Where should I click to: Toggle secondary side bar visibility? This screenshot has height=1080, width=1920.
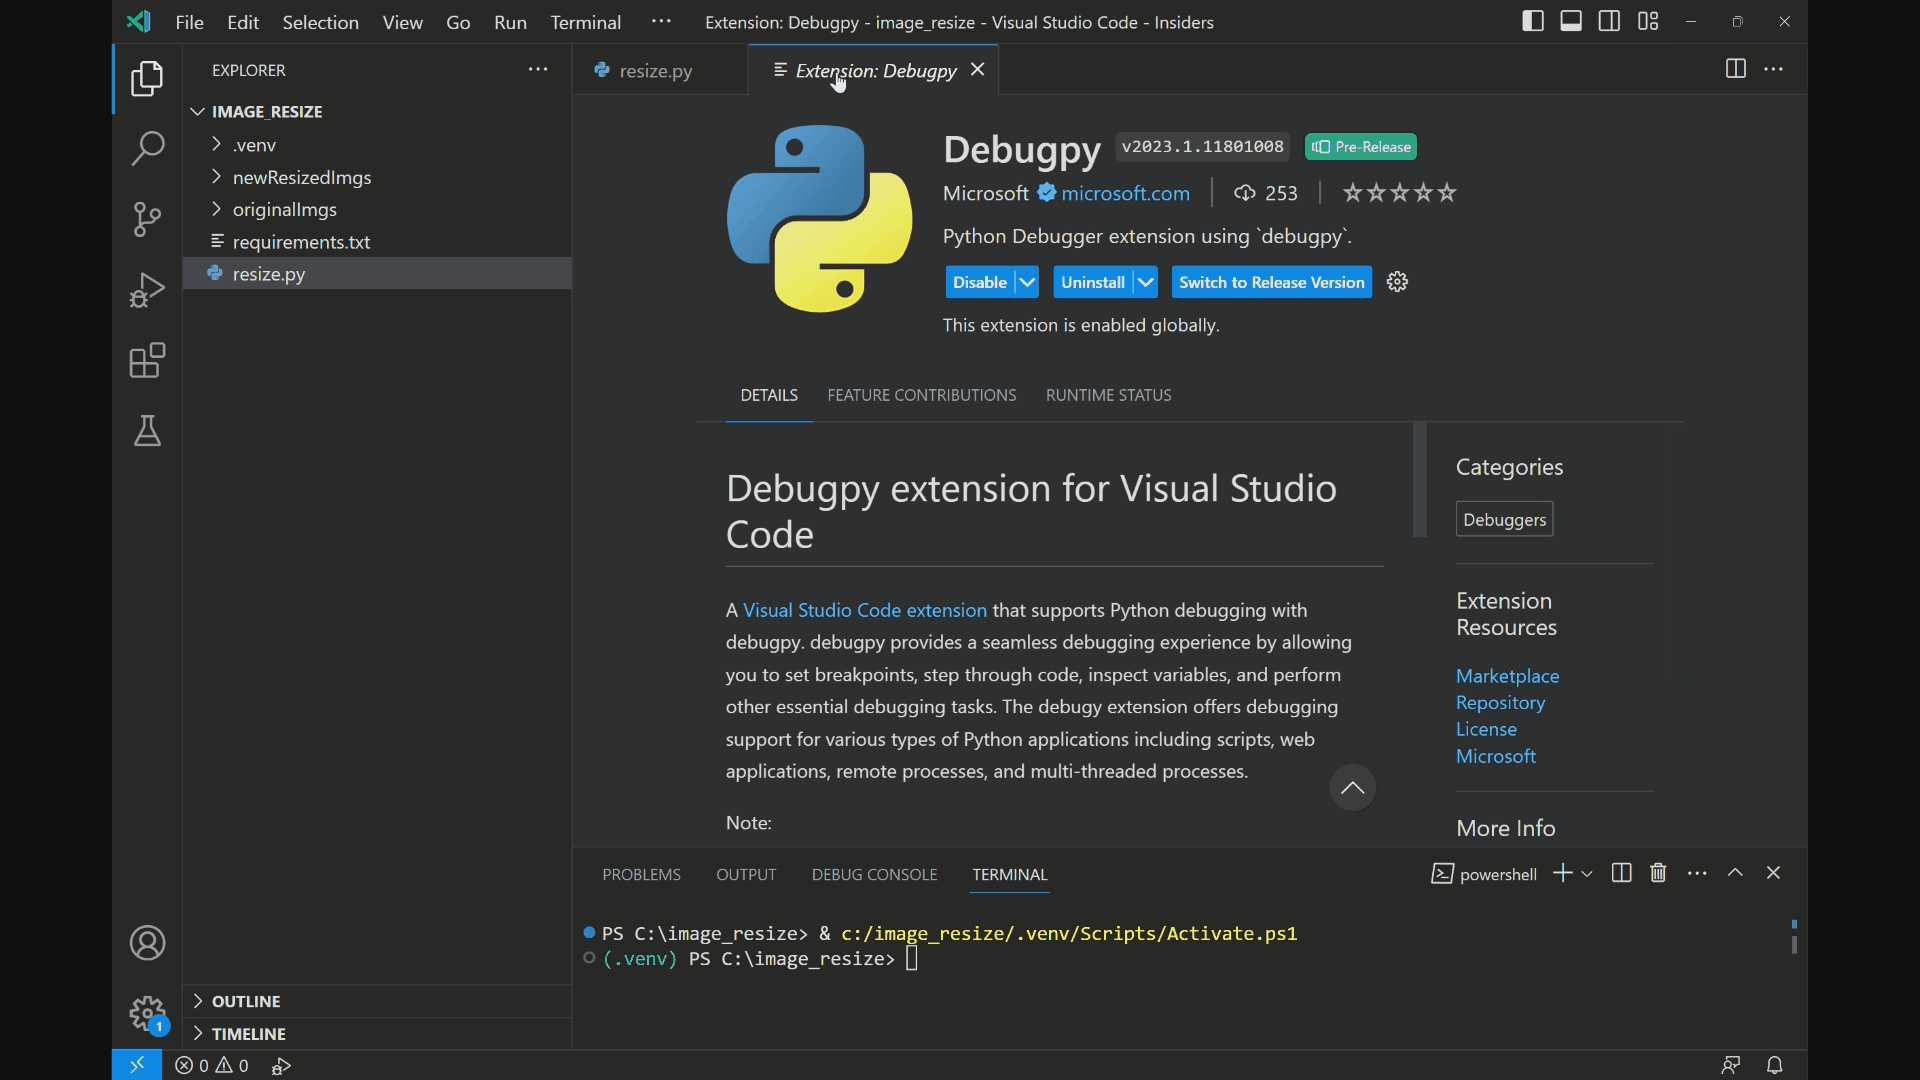click(x=1610, y=21)
